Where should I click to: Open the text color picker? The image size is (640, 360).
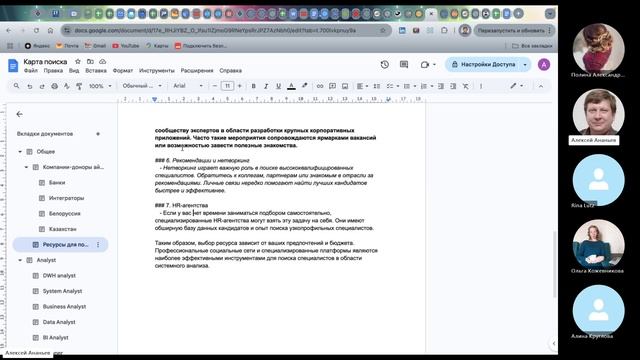pyautogui.click(x=291, y=86)
